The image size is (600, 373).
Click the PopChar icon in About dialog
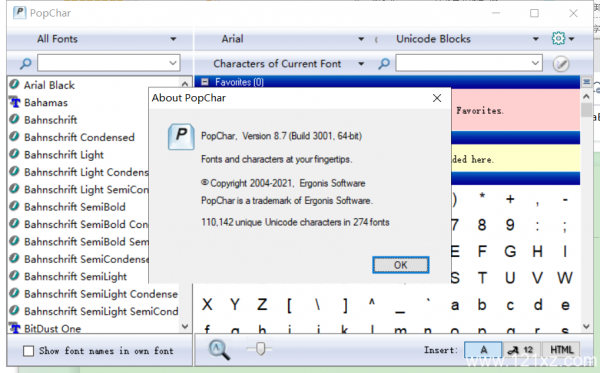coord(181,137)
